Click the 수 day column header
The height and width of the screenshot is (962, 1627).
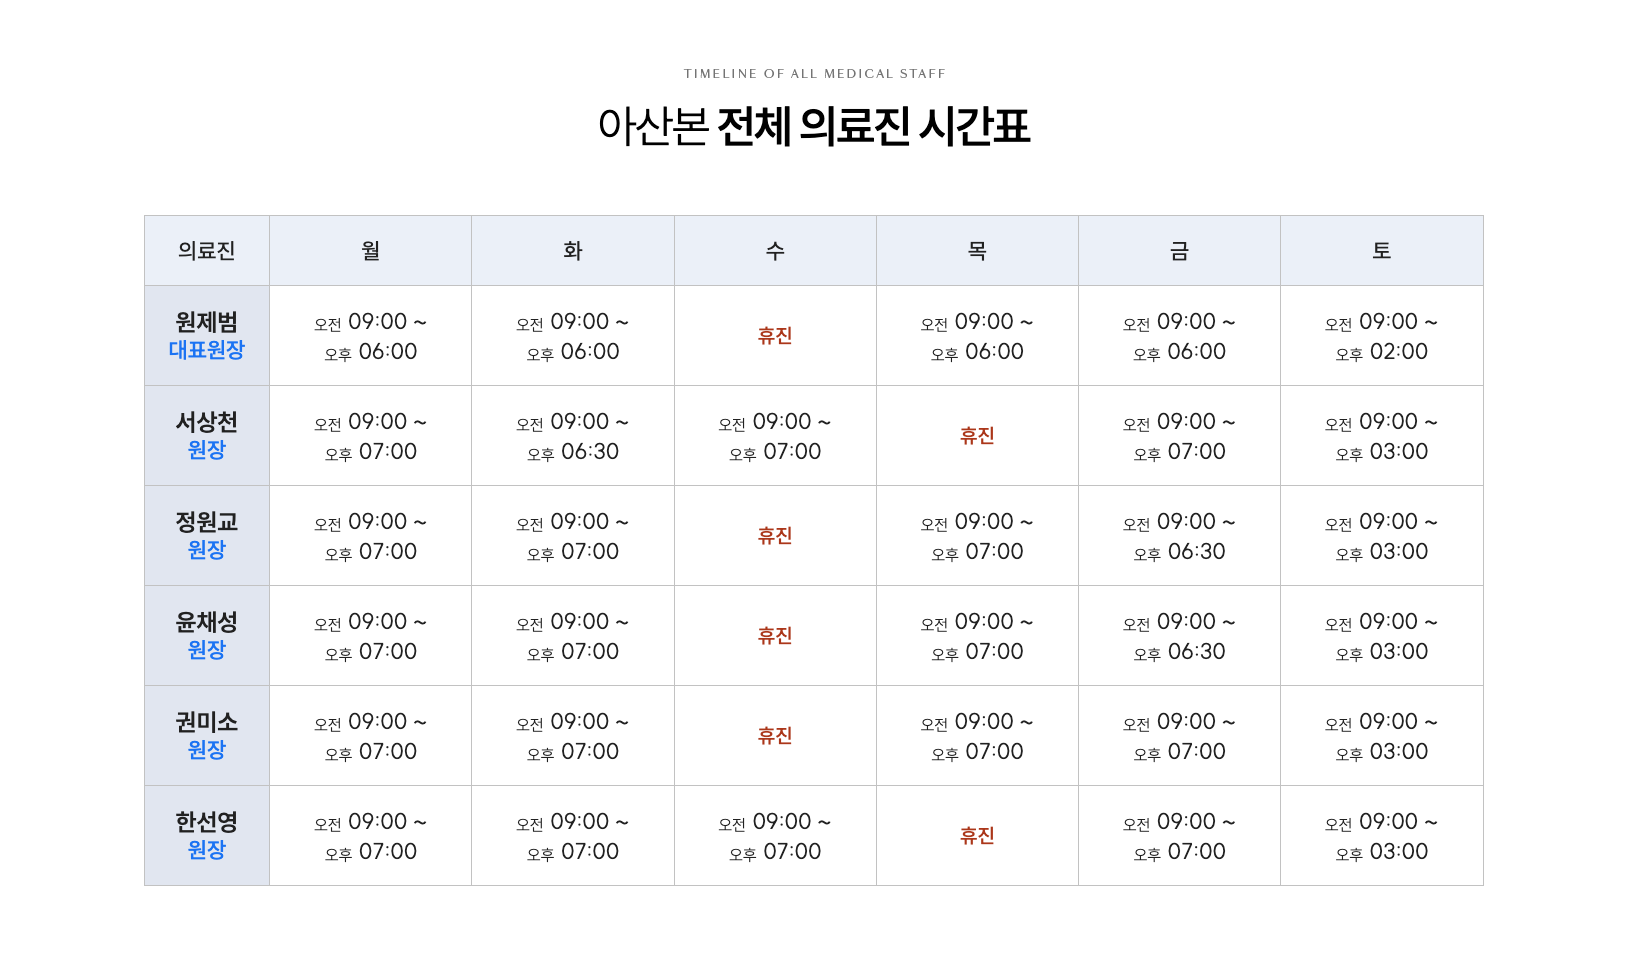pos(775,251)
